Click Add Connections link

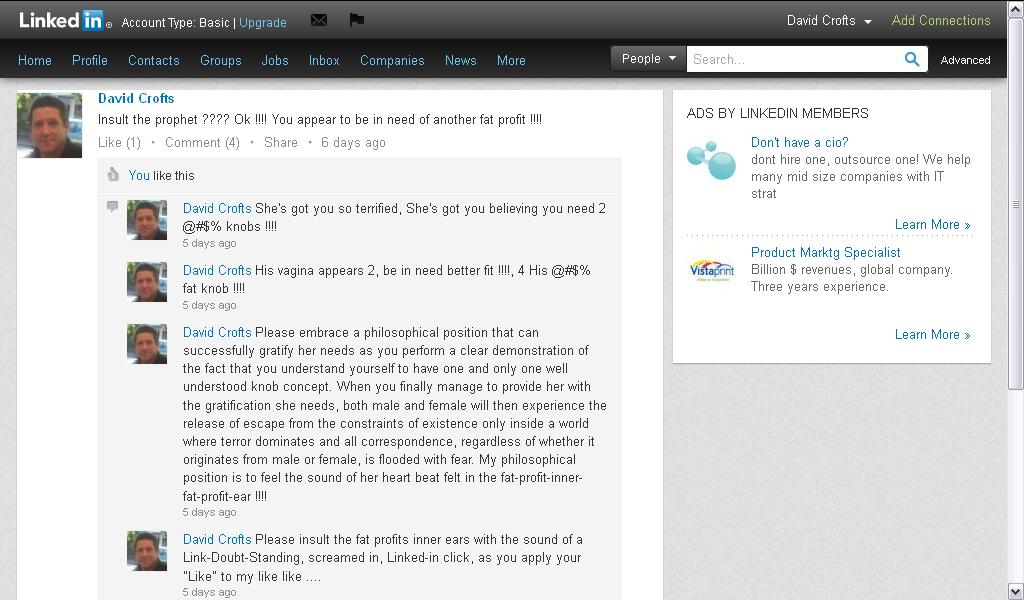pyautogui.click(x=940, y=20)
